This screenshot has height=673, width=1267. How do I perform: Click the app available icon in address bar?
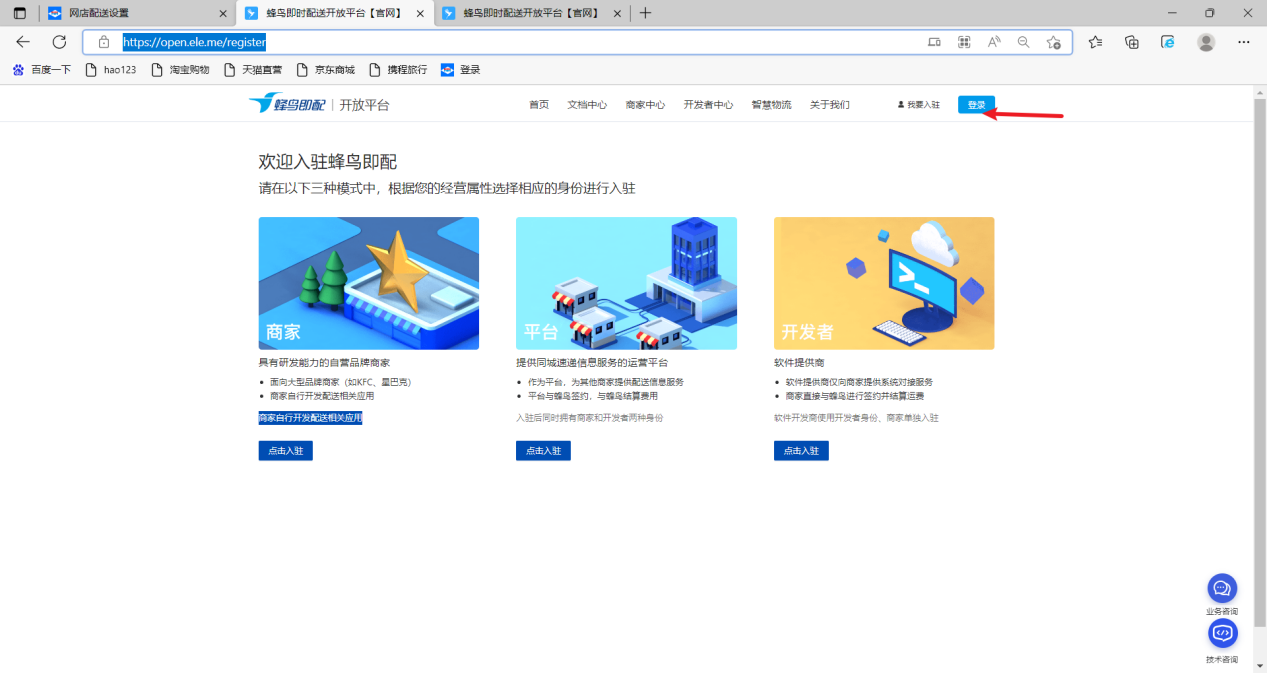(x=934, y=42)
